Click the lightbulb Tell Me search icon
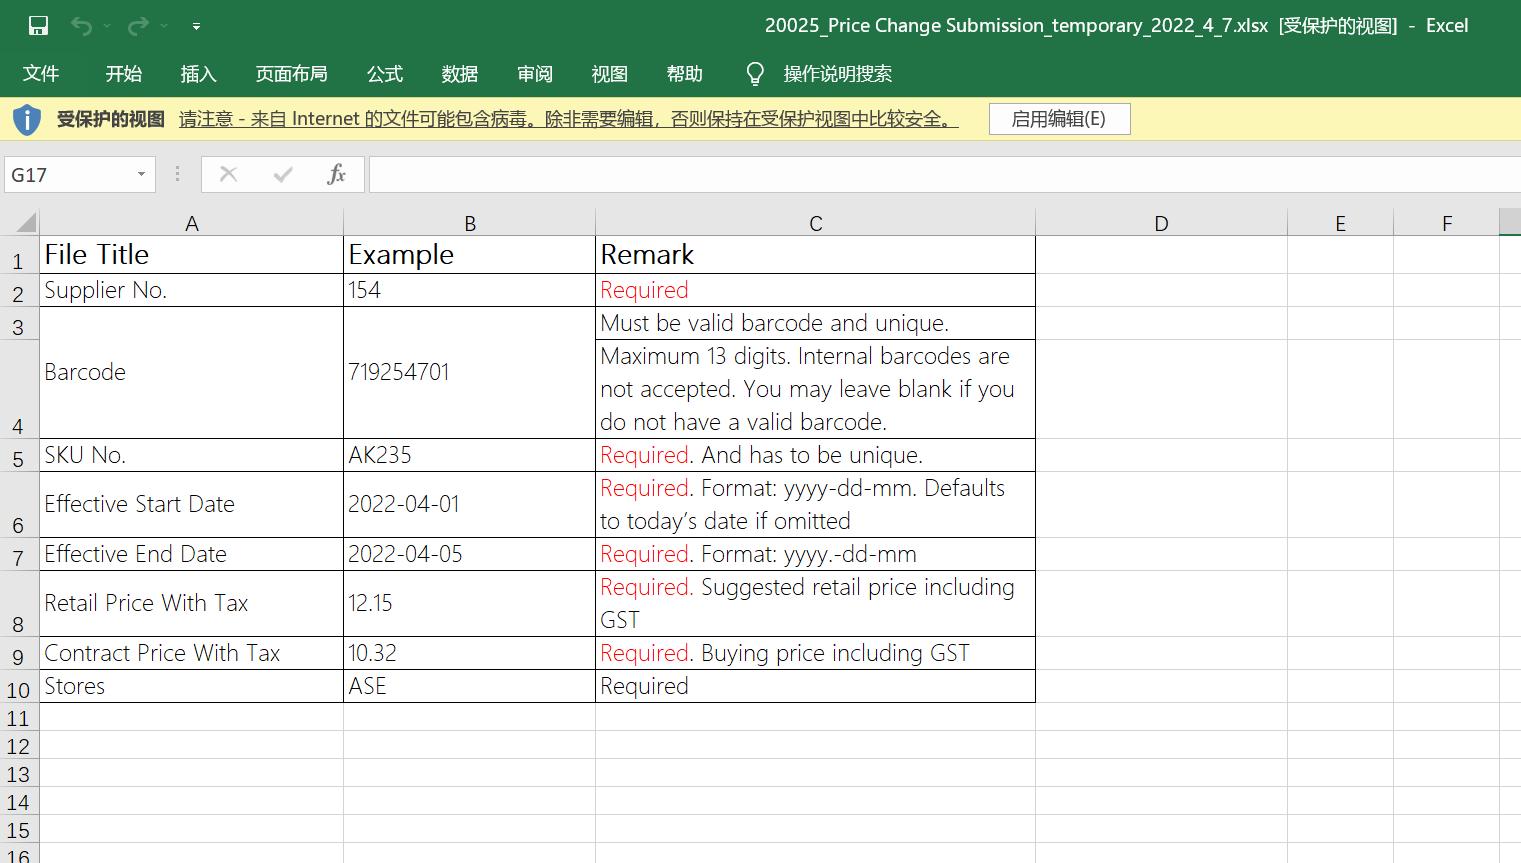 coord(755,74)
